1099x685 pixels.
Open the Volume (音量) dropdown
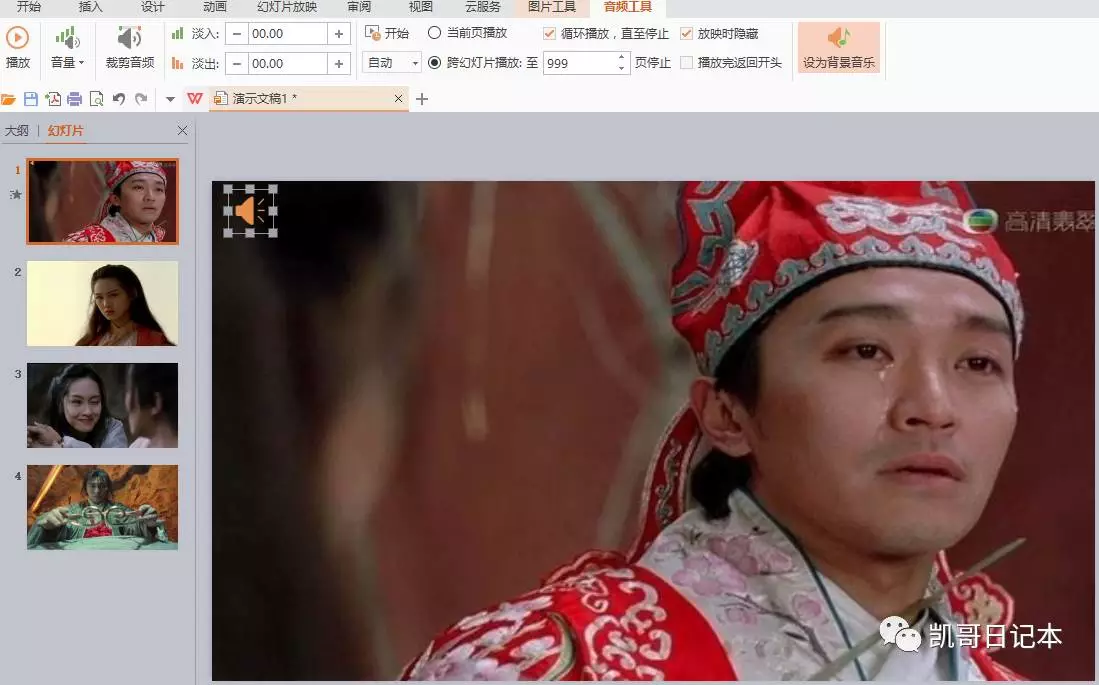pos(67,48)
